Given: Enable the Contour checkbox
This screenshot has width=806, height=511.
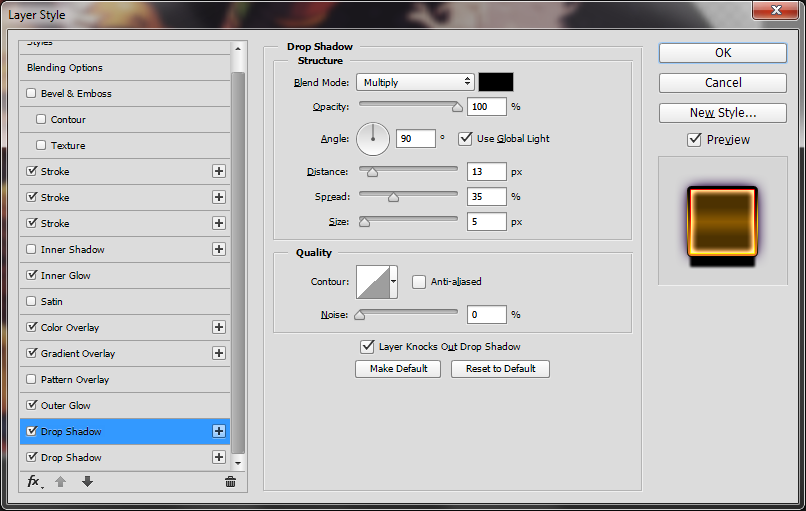Looking at the screenshot, I should 41,119.
